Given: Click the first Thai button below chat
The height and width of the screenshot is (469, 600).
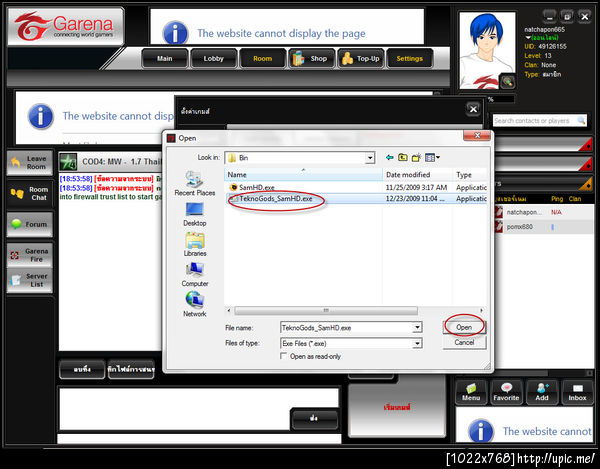Looking at the screenshot, I should pos(82,370).
